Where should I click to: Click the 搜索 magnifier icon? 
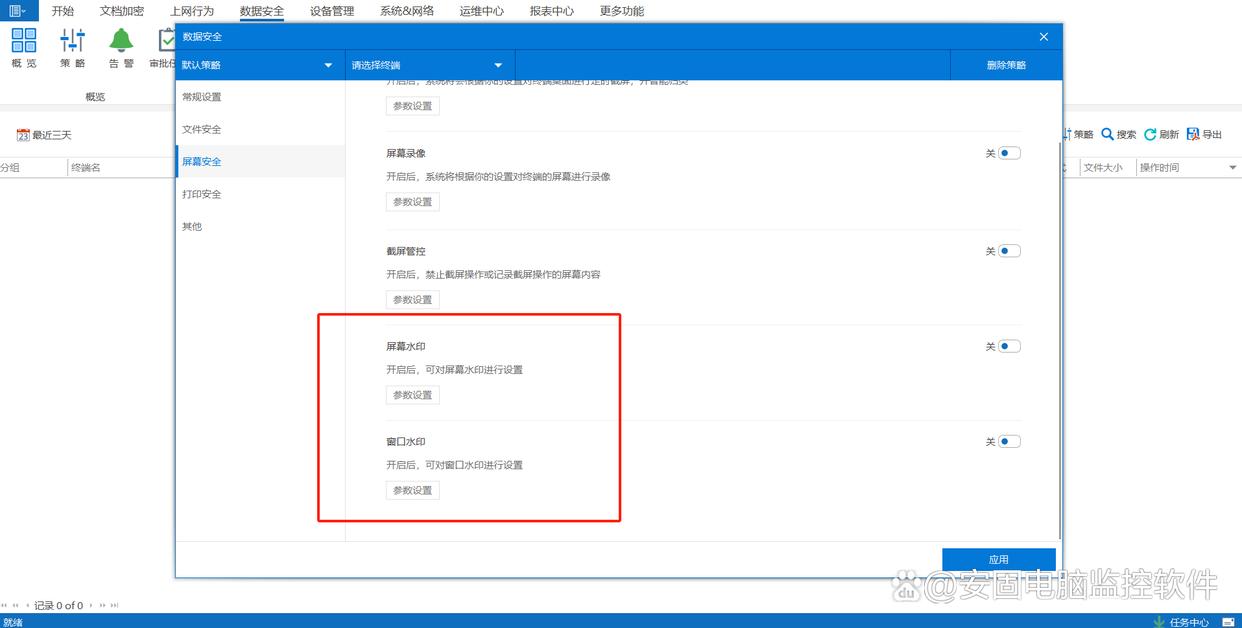pyautogui.click(x=1108, y=134)
